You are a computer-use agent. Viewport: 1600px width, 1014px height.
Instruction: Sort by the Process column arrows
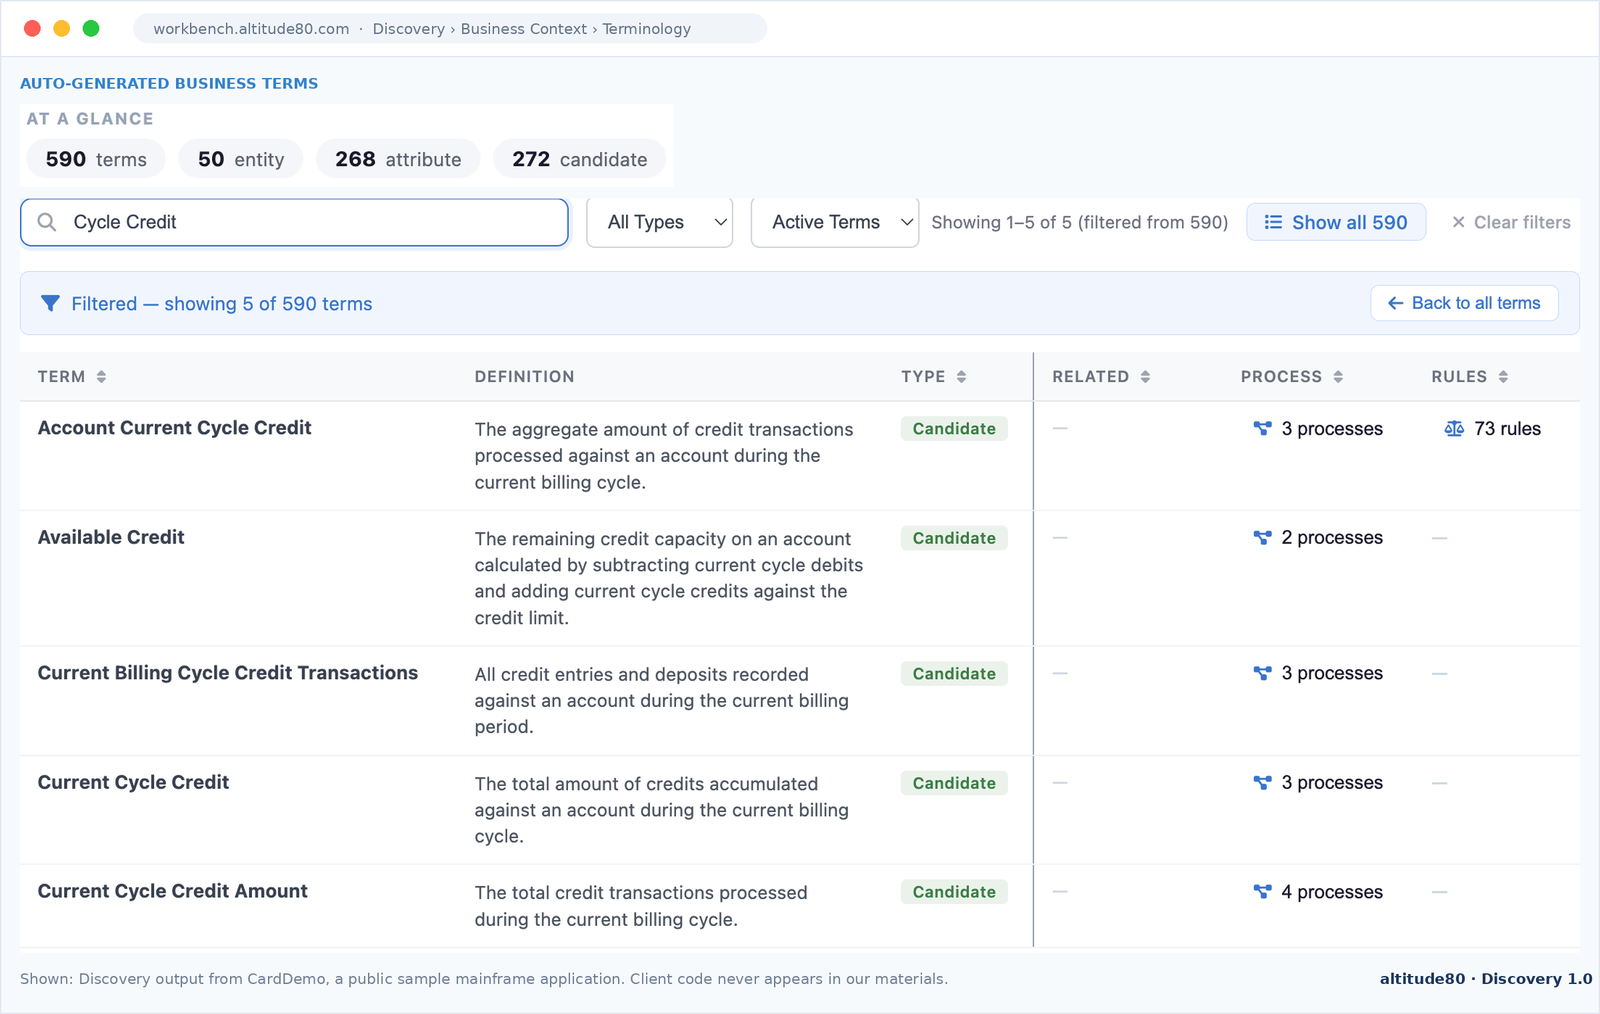[1338, 377]
